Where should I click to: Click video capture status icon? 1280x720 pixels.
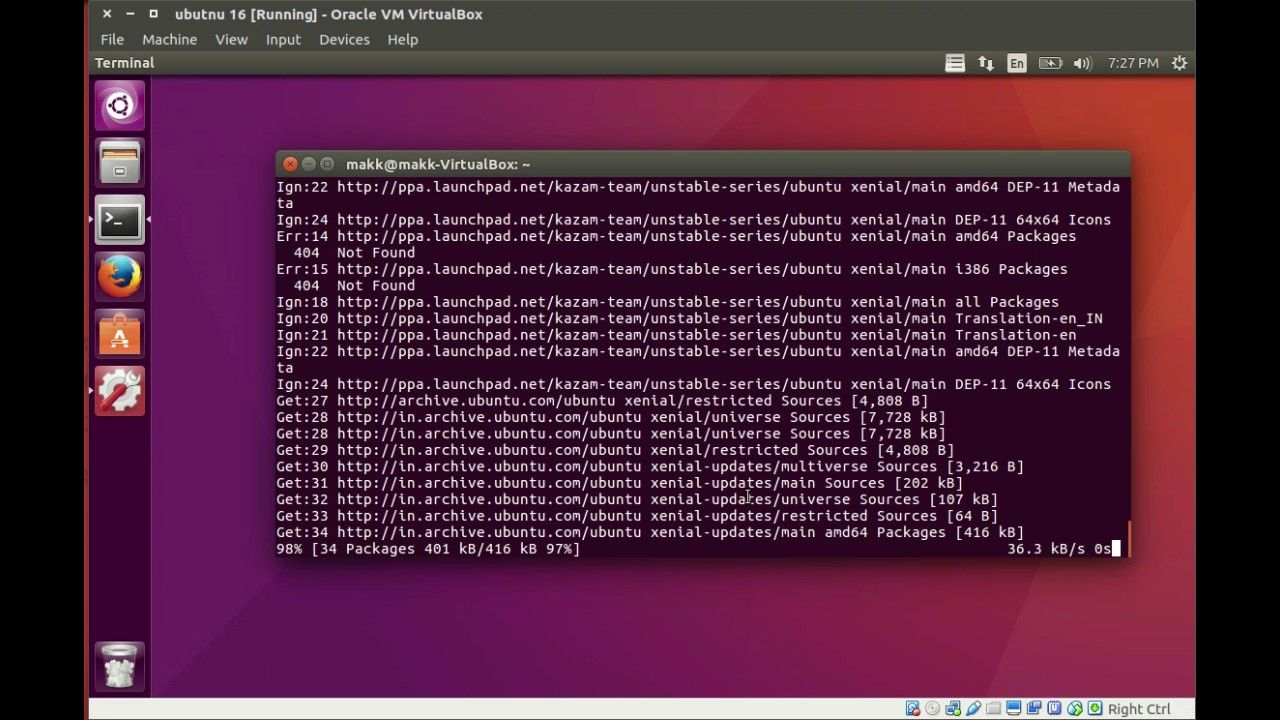click(1034, 709)
